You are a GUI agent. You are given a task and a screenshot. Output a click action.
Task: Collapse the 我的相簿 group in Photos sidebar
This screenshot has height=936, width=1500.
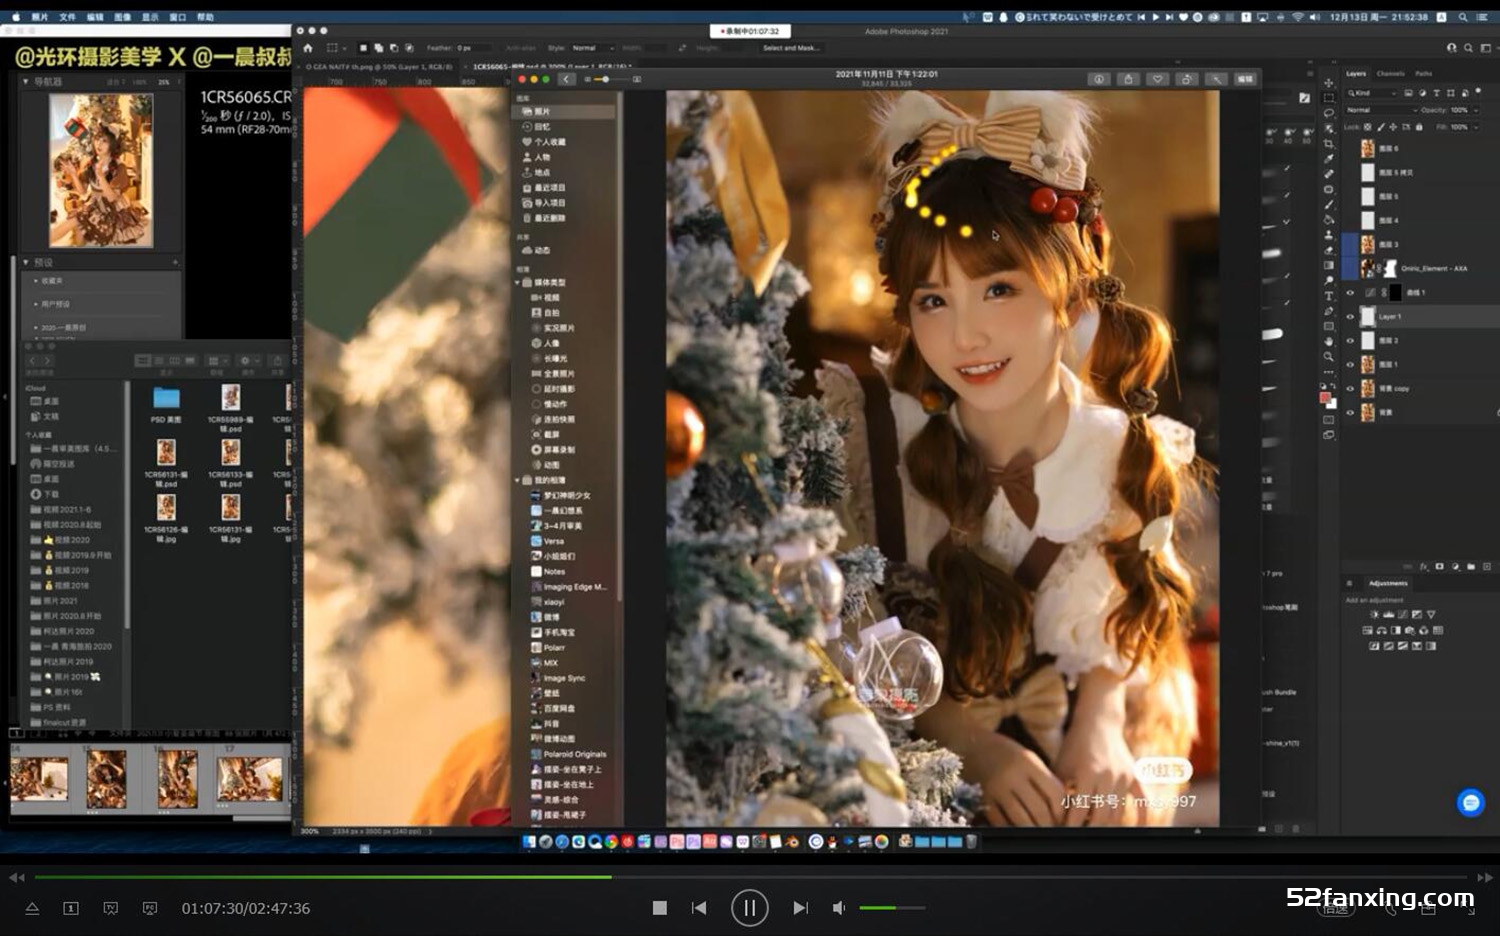click(518, 480)
